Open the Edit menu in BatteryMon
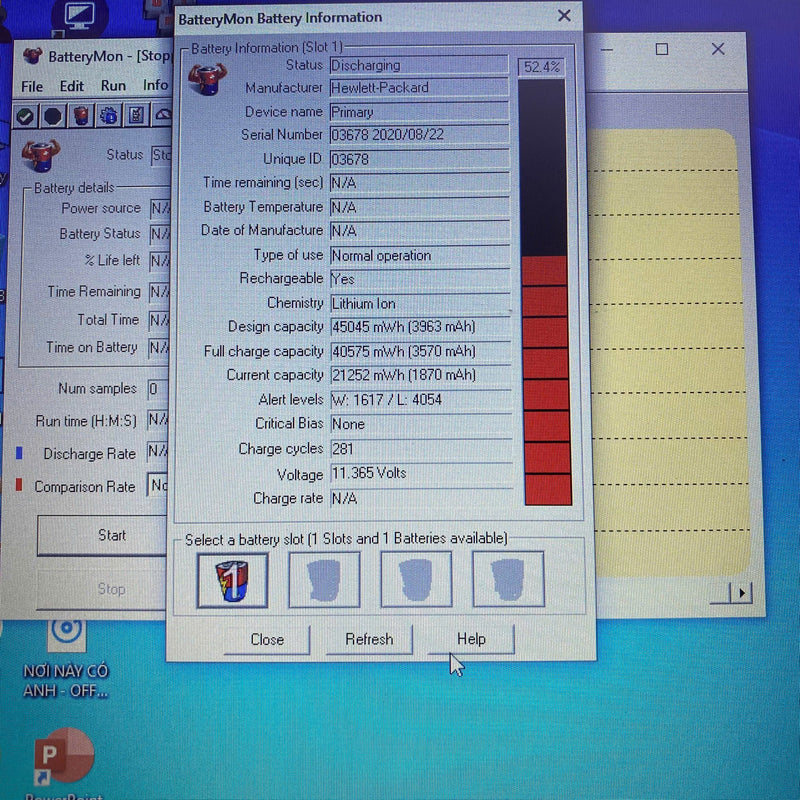Viewport: 800px width, 800px height. click(x=71, y=86)
